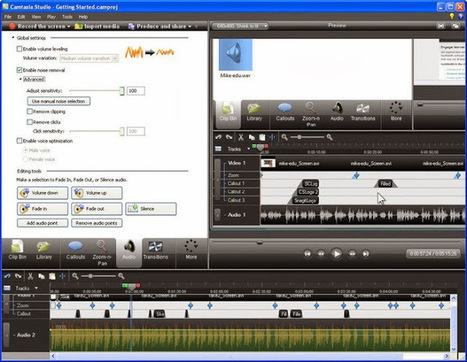Uncheck Enable noise removal

pyautogui.click(x=19, y=70)
